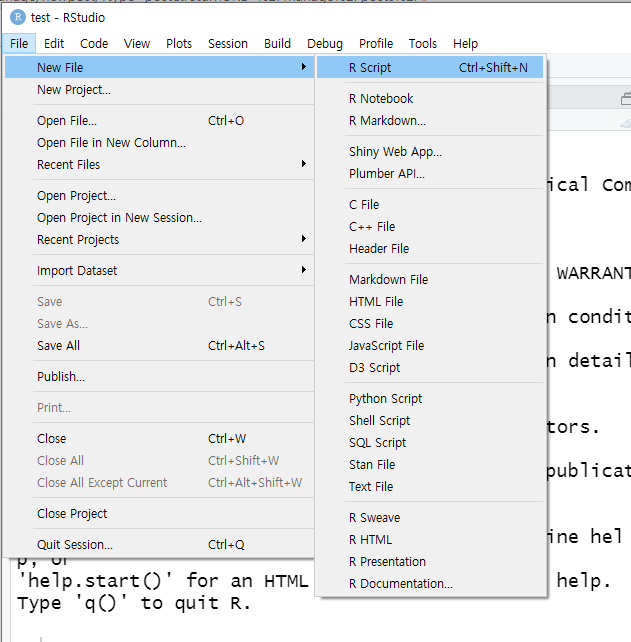
Task: Create a new Plumber API...
Action: (x=430, y=174)
